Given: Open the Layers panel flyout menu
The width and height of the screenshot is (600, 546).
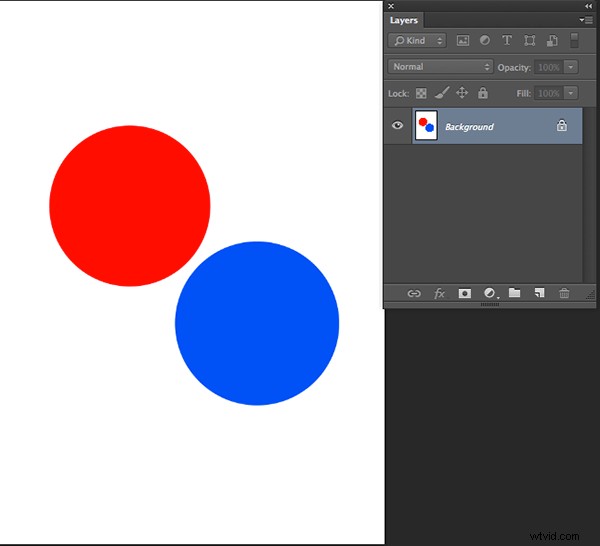Looking at the screenshot, I should pyautogui.click(x=585, y=20).
